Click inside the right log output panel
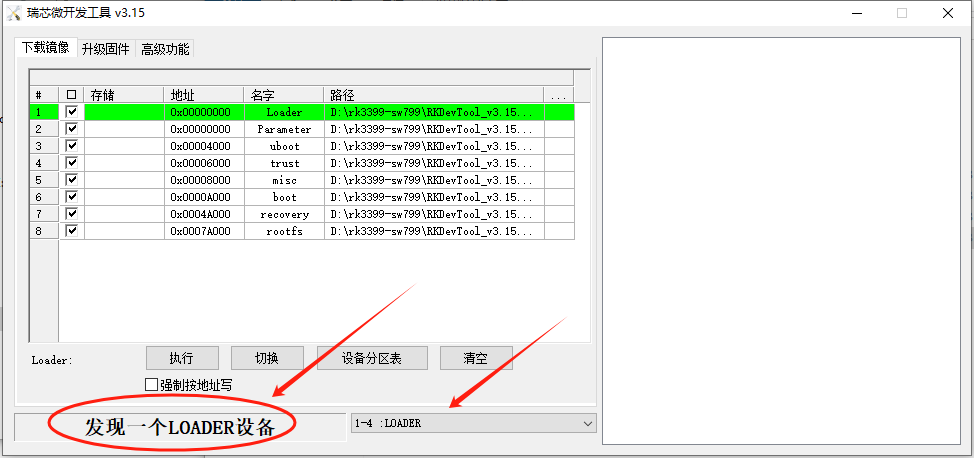974x458 pixels. point(782,240)
